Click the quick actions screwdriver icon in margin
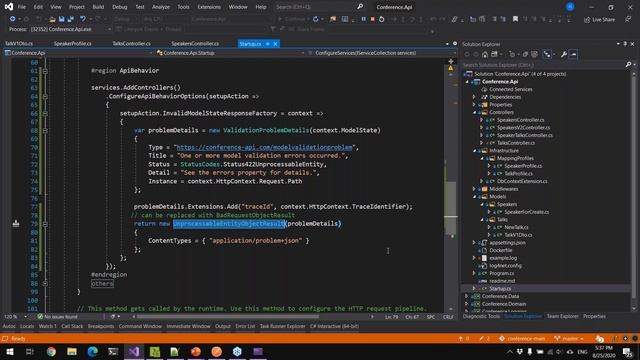Viewport: 640px width, 360px height. (x=16, y=223)
